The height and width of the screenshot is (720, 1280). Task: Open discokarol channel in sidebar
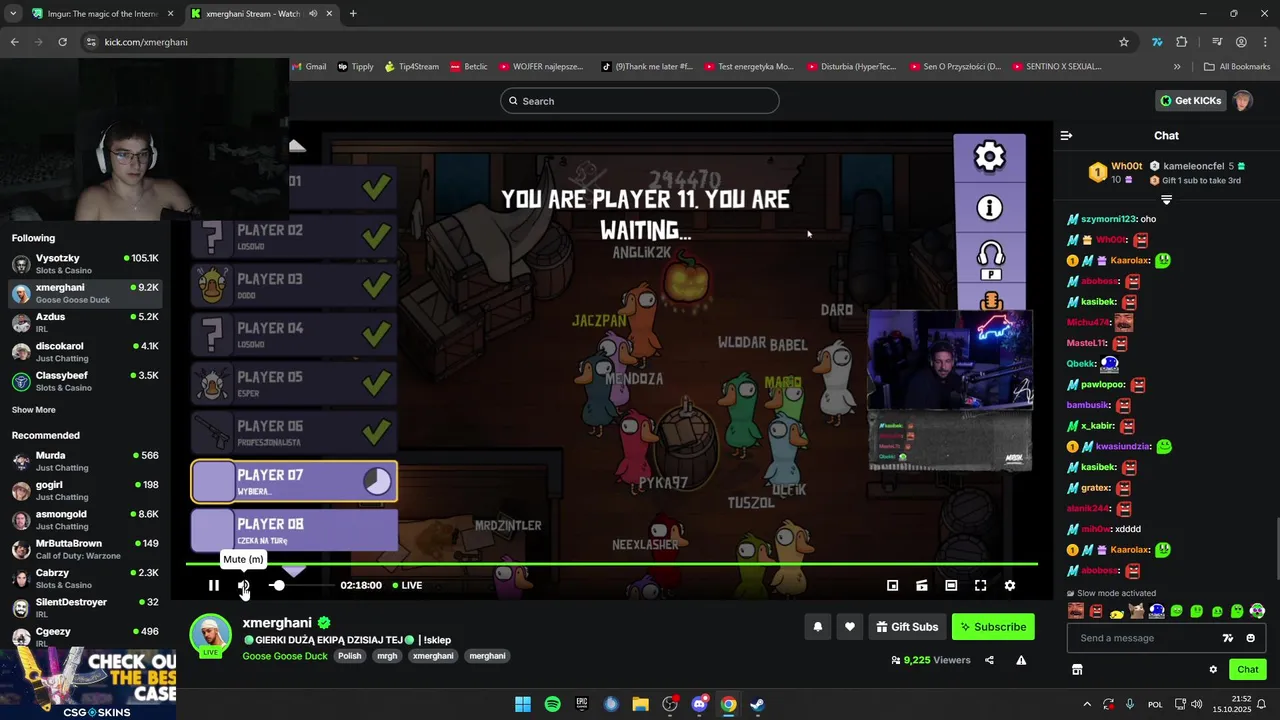click(86, 352)
